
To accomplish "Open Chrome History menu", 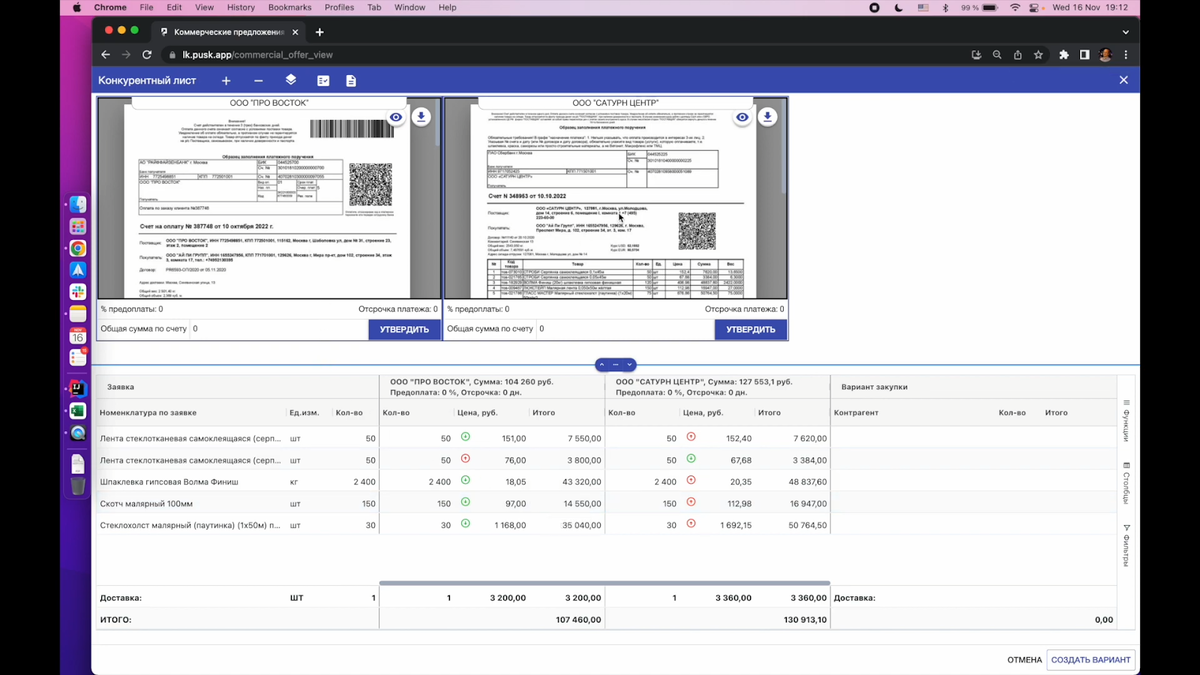I will tap(240, 7).
